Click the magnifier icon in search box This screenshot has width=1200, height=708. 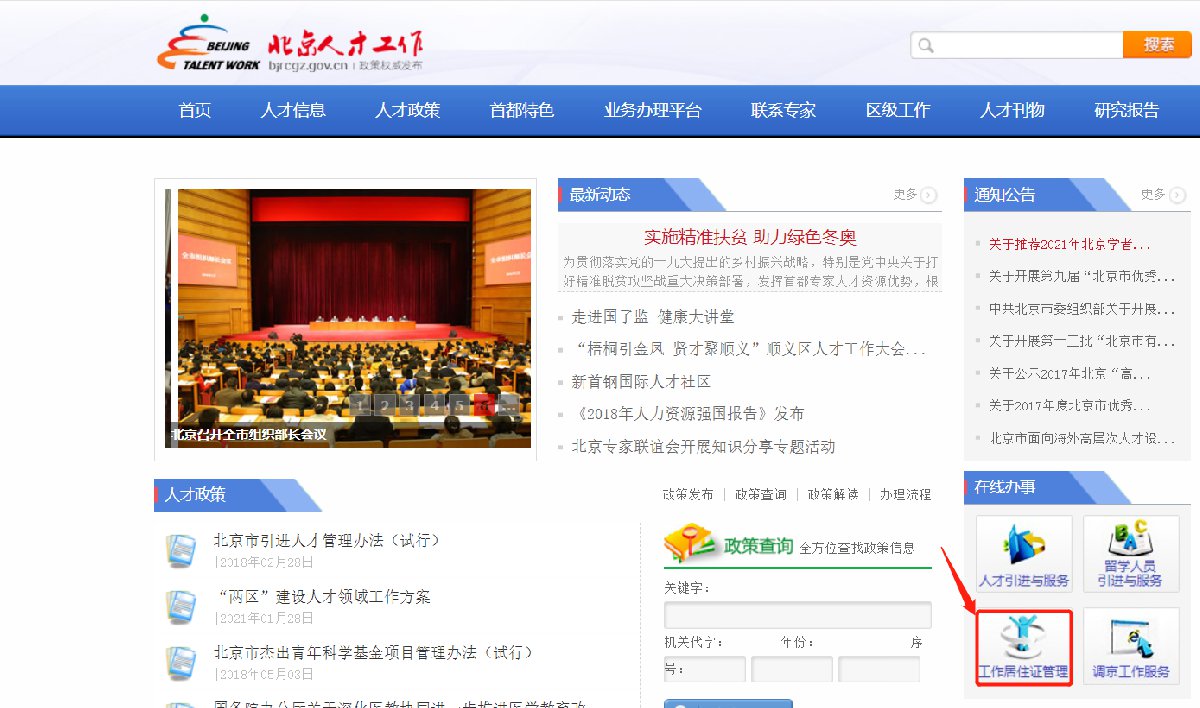coord(926,45)
